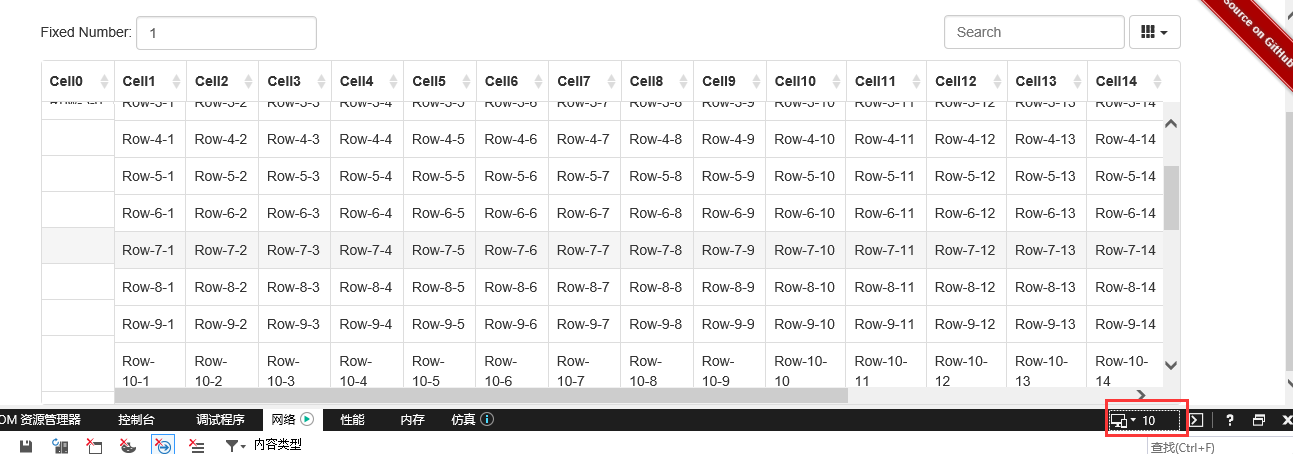Viewport: 1293px width, 454px height.
Task: Click the clear cache icon in network toolbar
Action: pyautogui.click(x=94, y=445)
